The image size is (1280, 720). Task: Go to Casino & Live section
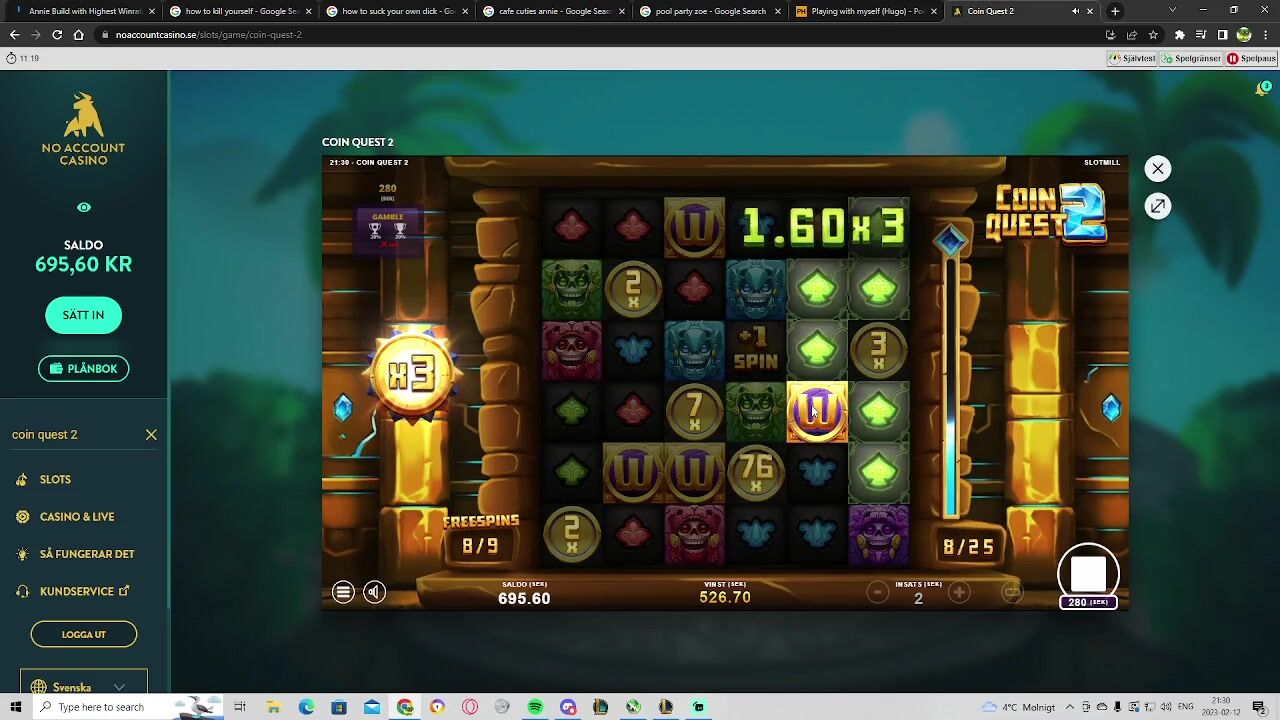point(77,517)
